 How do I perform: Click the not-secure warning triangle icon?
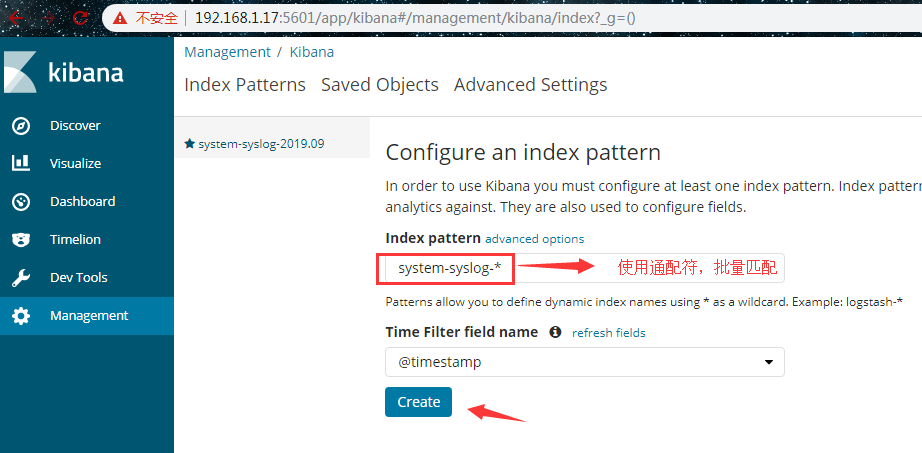121,18
